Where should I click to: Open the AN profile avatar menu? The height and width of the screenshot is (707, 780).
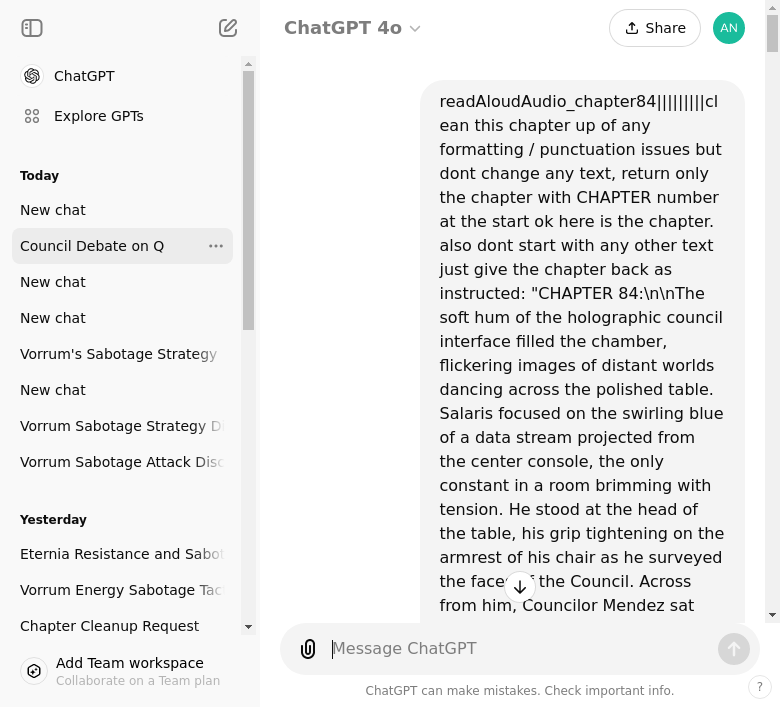[729, 28]
